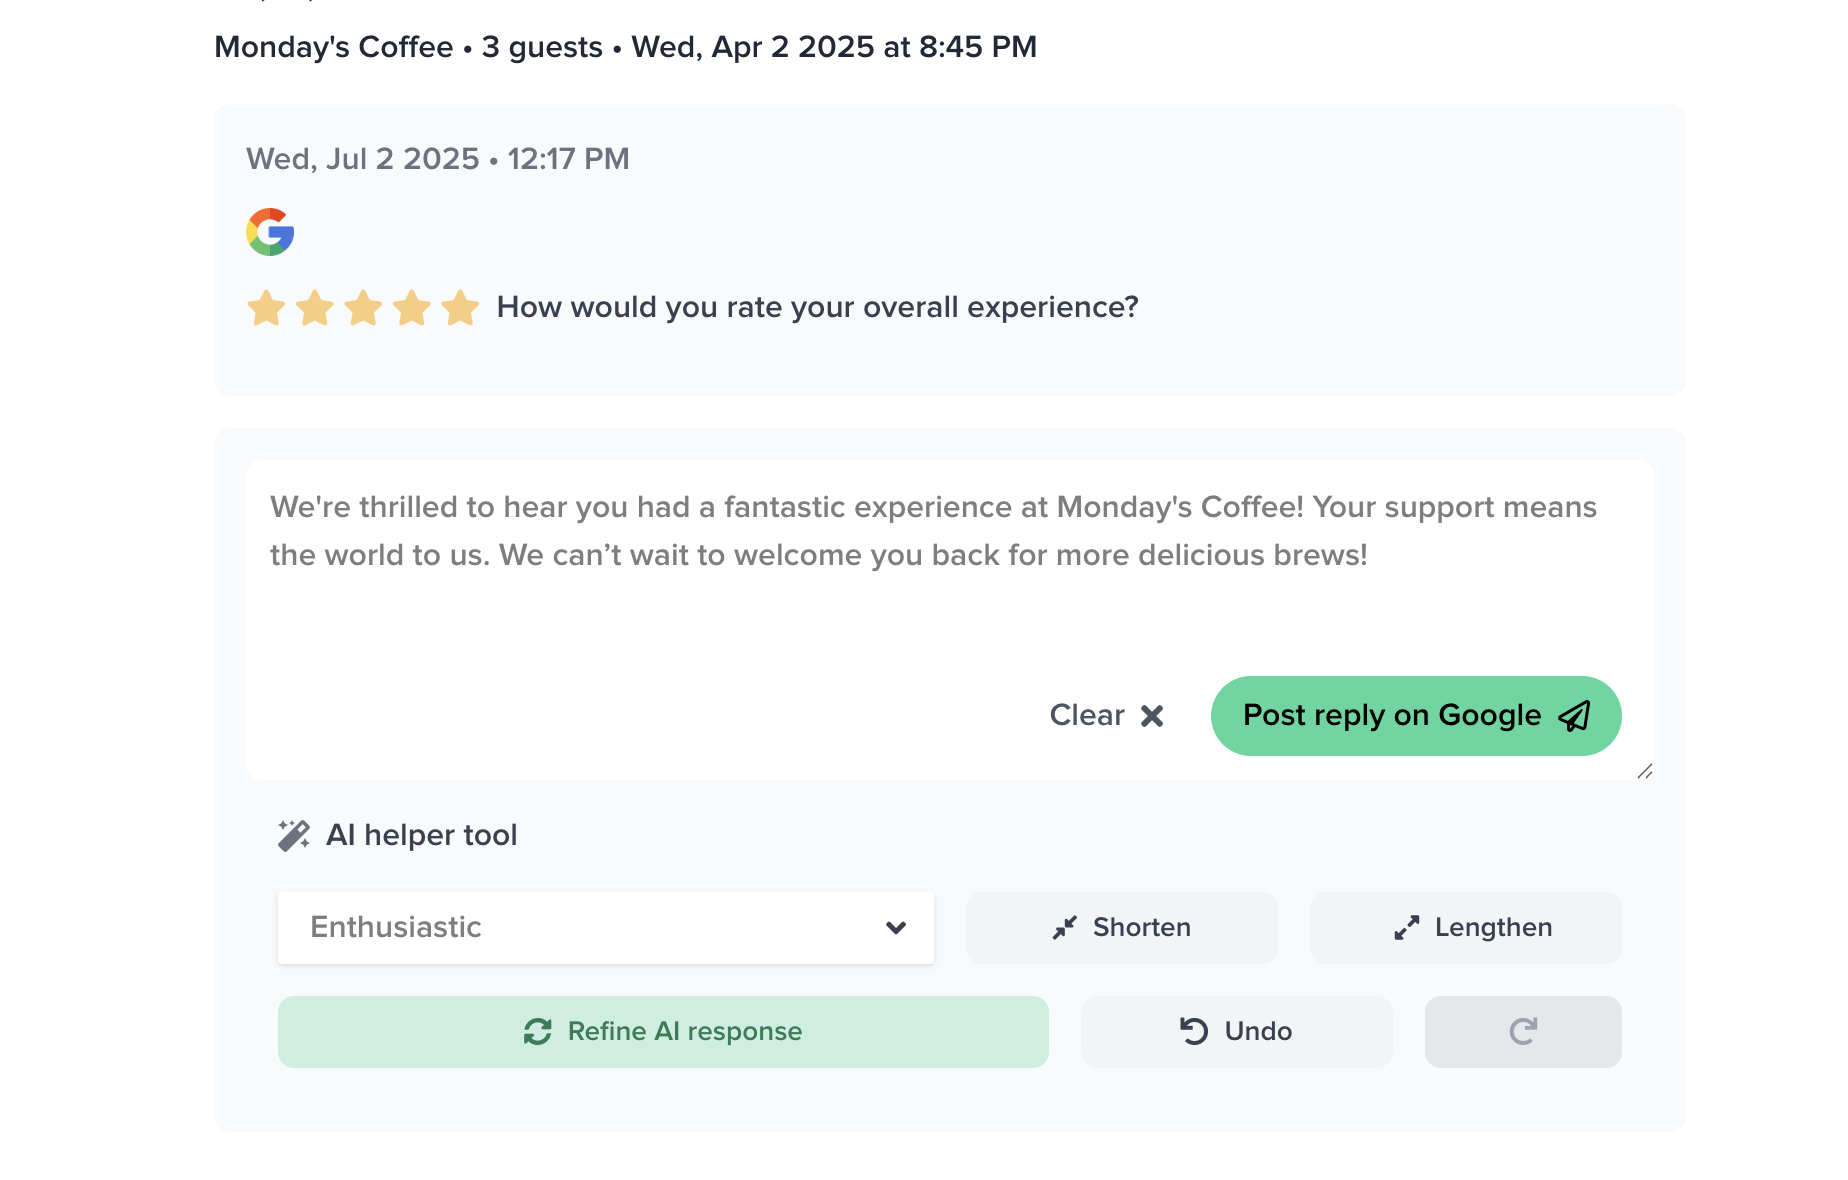
Task: Click the textarea resize handle
Action: 1644,771
